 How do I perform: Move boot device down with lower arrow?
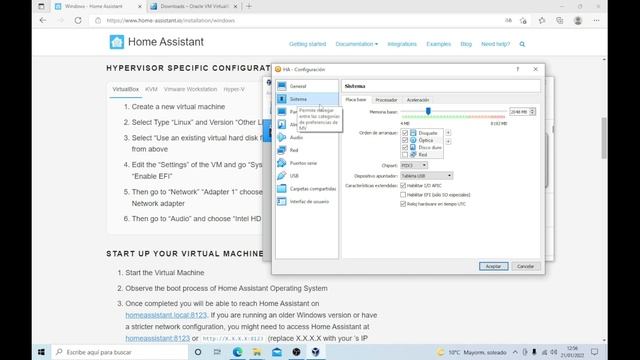(x=448, y=142)
